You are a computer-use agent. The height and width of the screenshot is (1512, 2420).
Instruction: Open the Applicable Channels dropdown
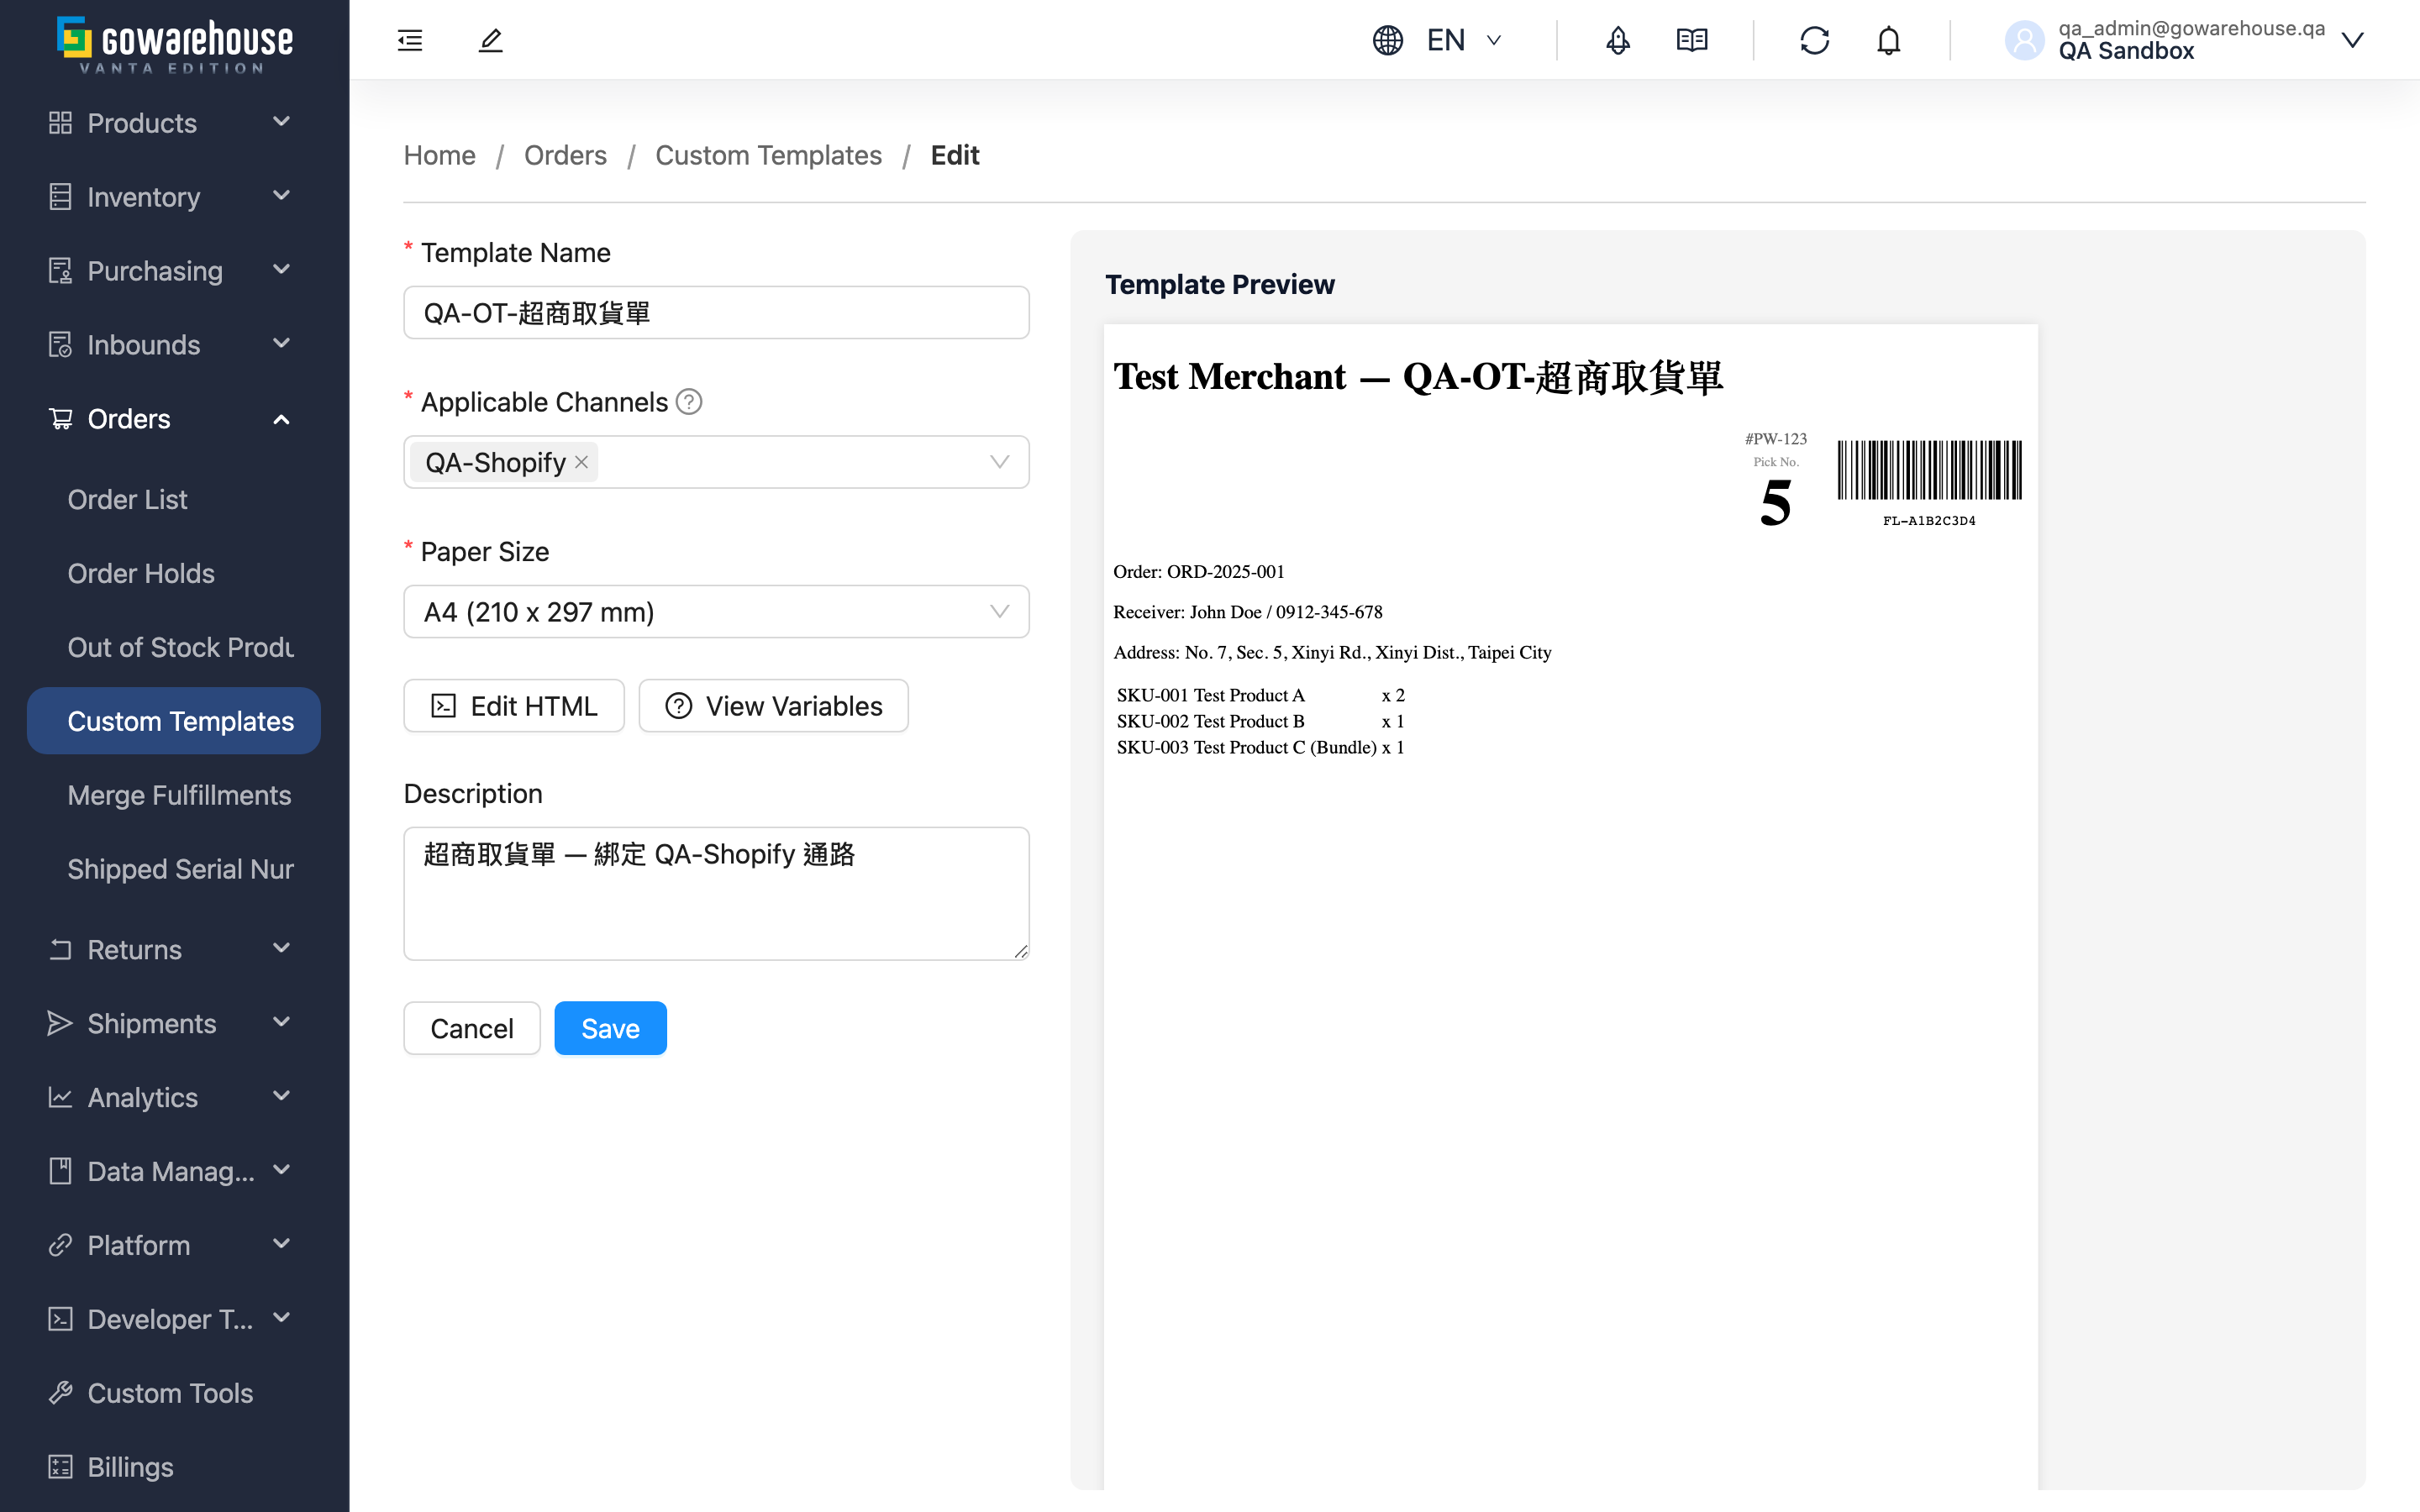coord(716,462)
